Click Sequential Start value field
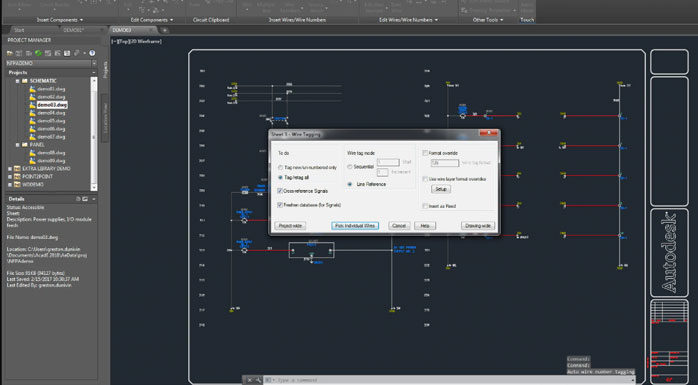 pos(388,162)
